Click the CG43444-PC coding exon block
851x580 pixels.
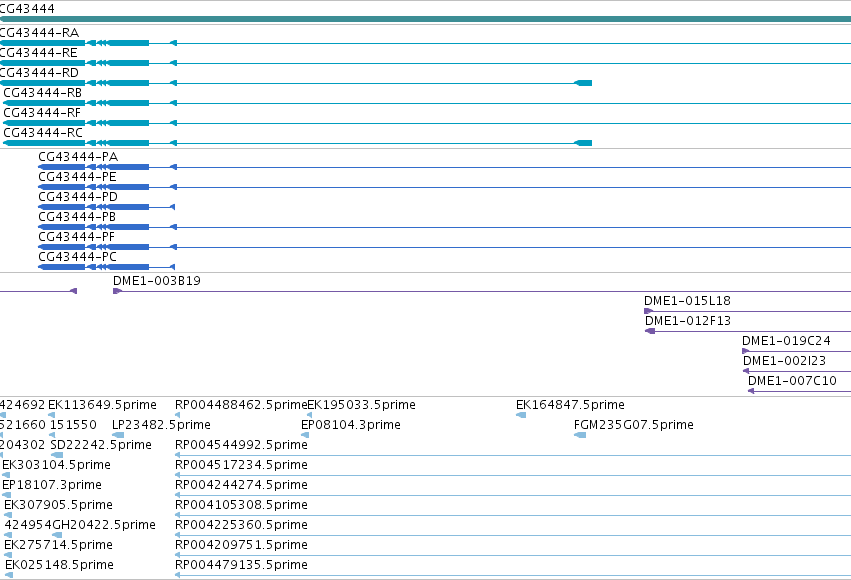(x=129, y=267)
